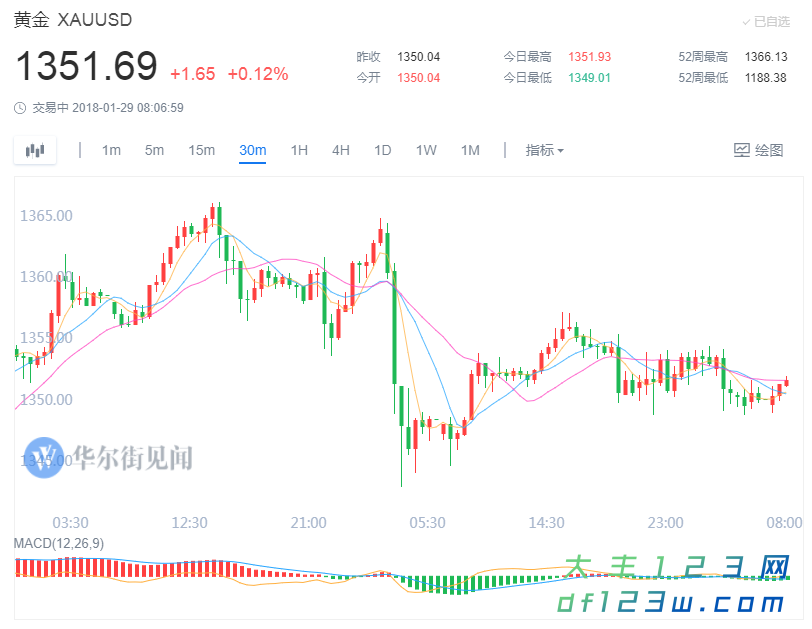
Task: Select the 4H chart interval
Action: [341, 150]
